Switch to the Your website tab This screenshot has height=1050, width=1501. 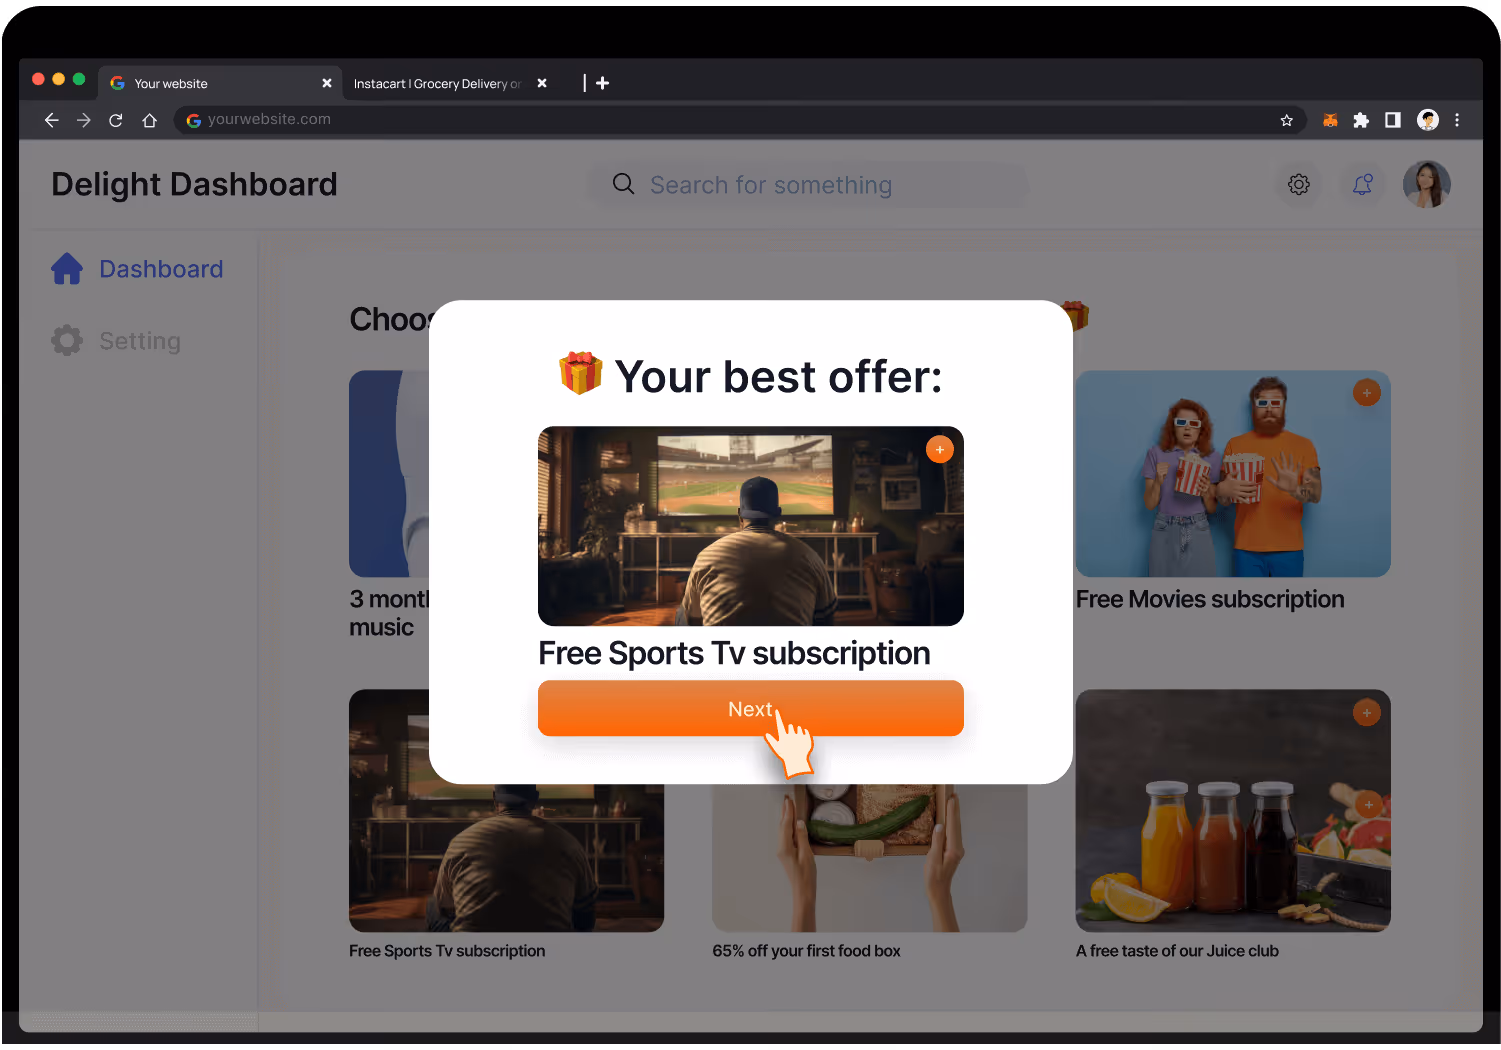220,84
